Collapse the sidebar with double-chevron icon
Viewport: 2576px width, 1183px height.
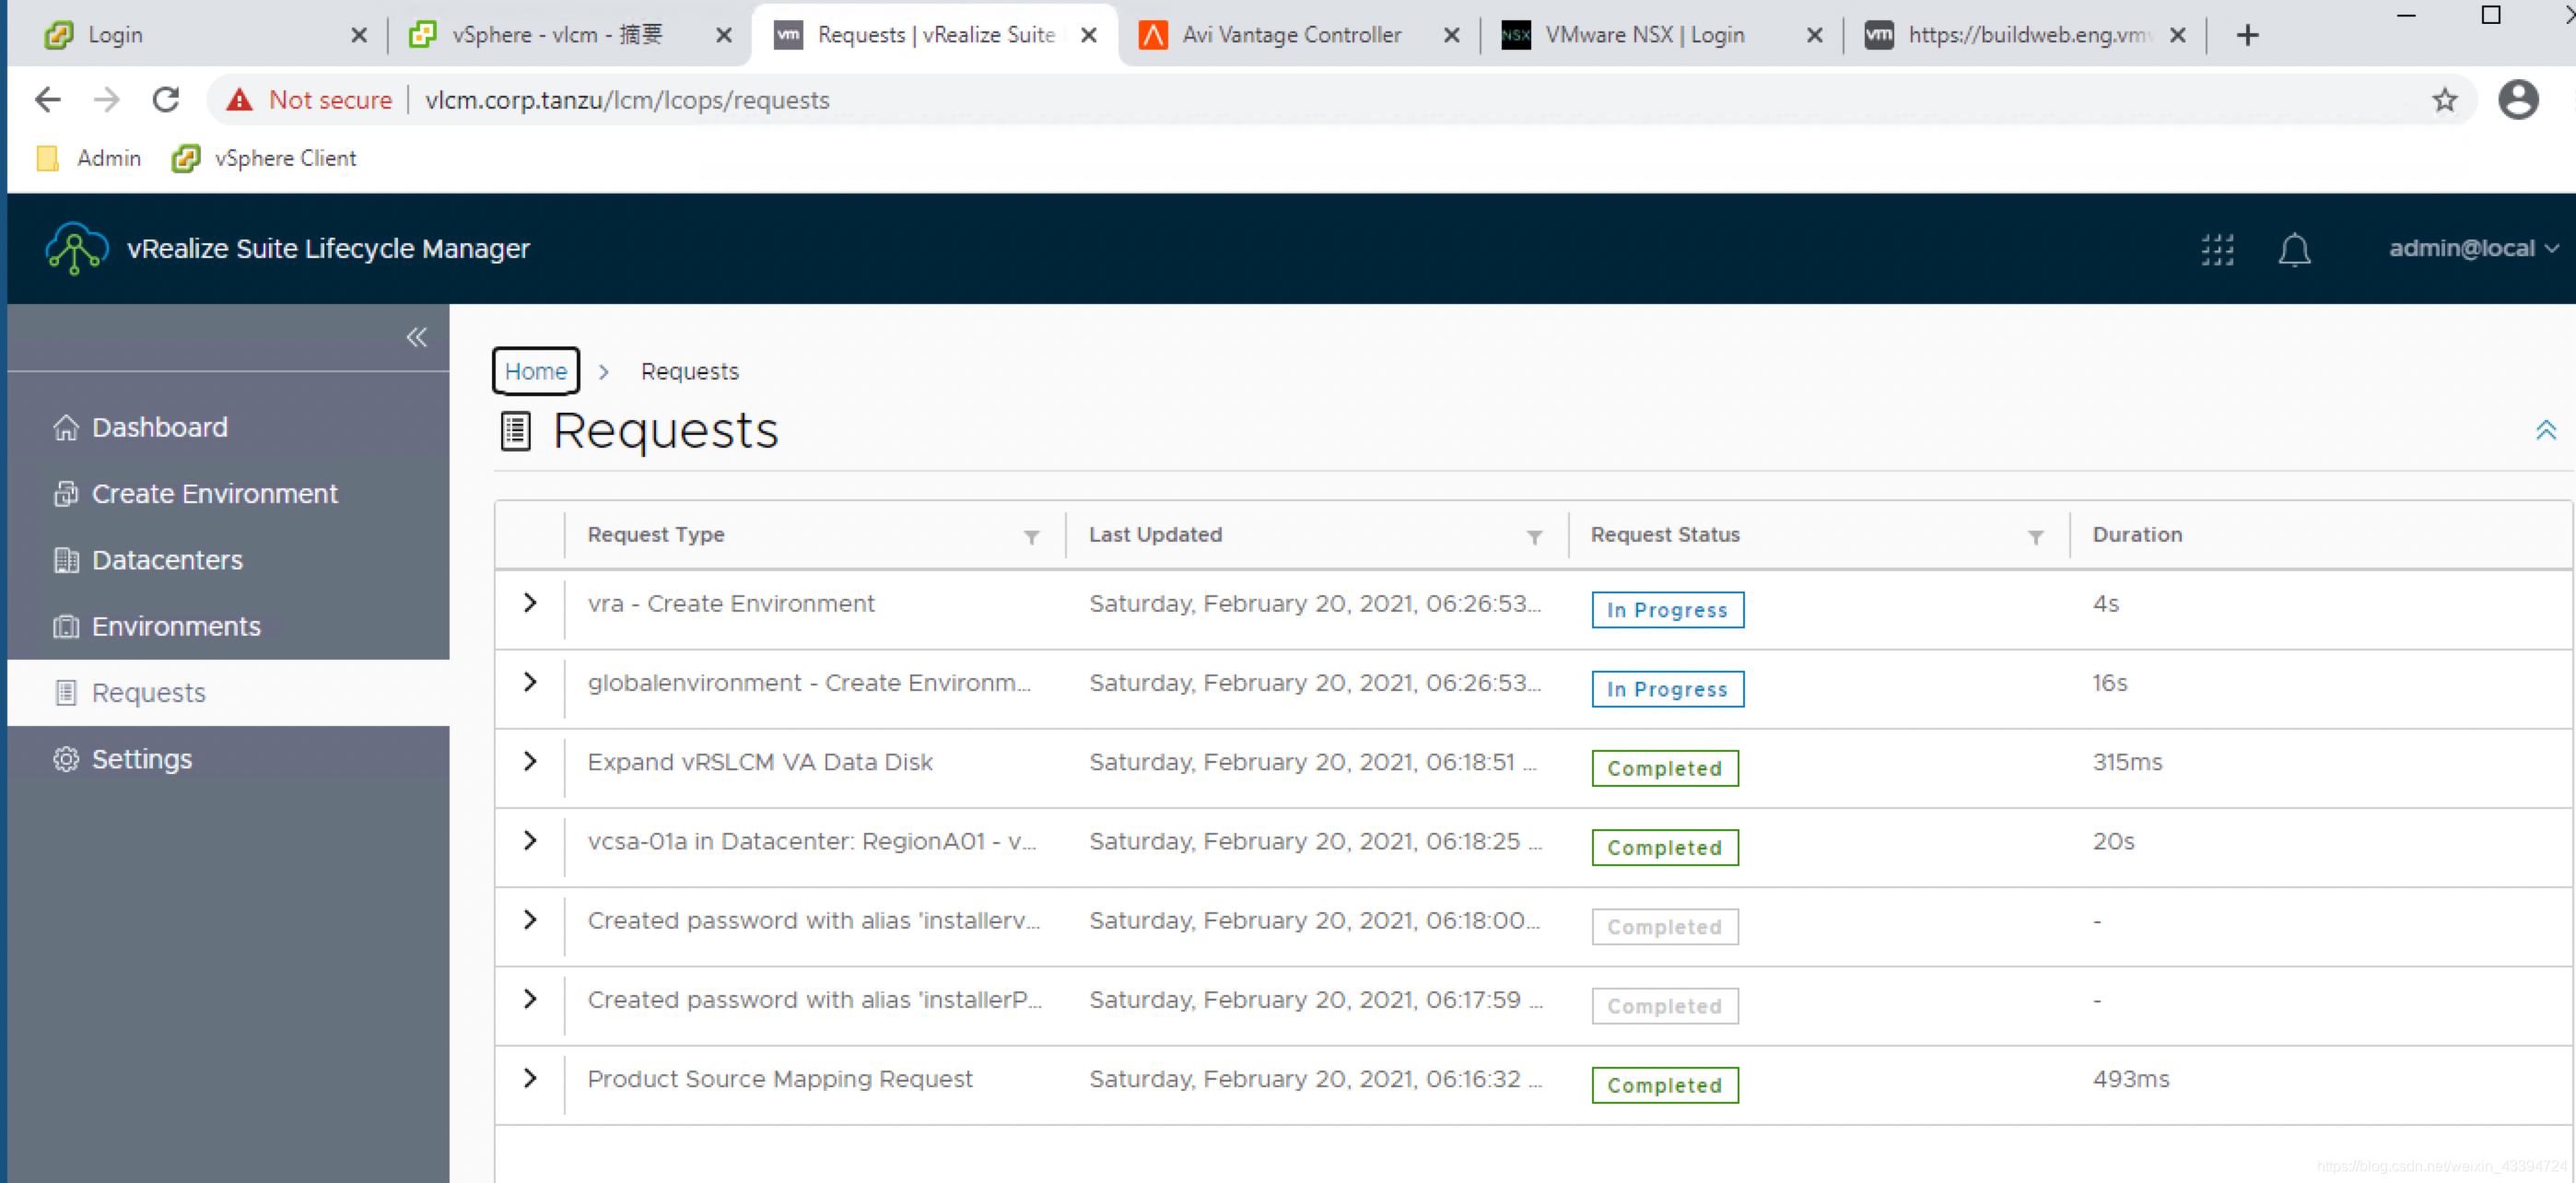click(x=416, y=337)
